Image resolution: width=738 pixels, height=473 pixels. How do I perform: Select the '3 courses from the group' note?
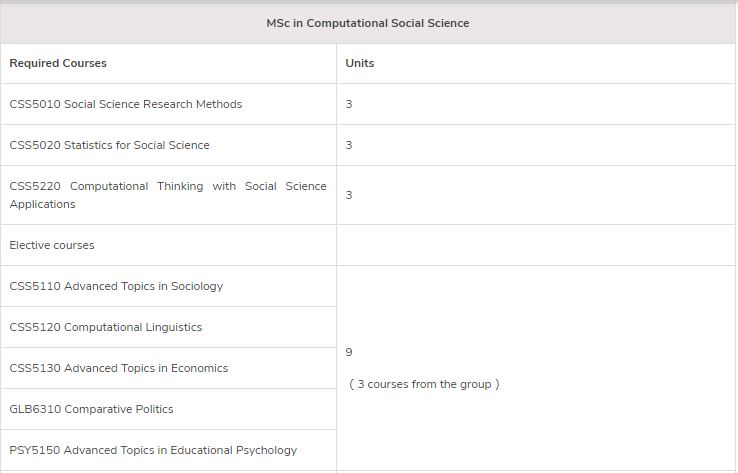tap(425, 384)
